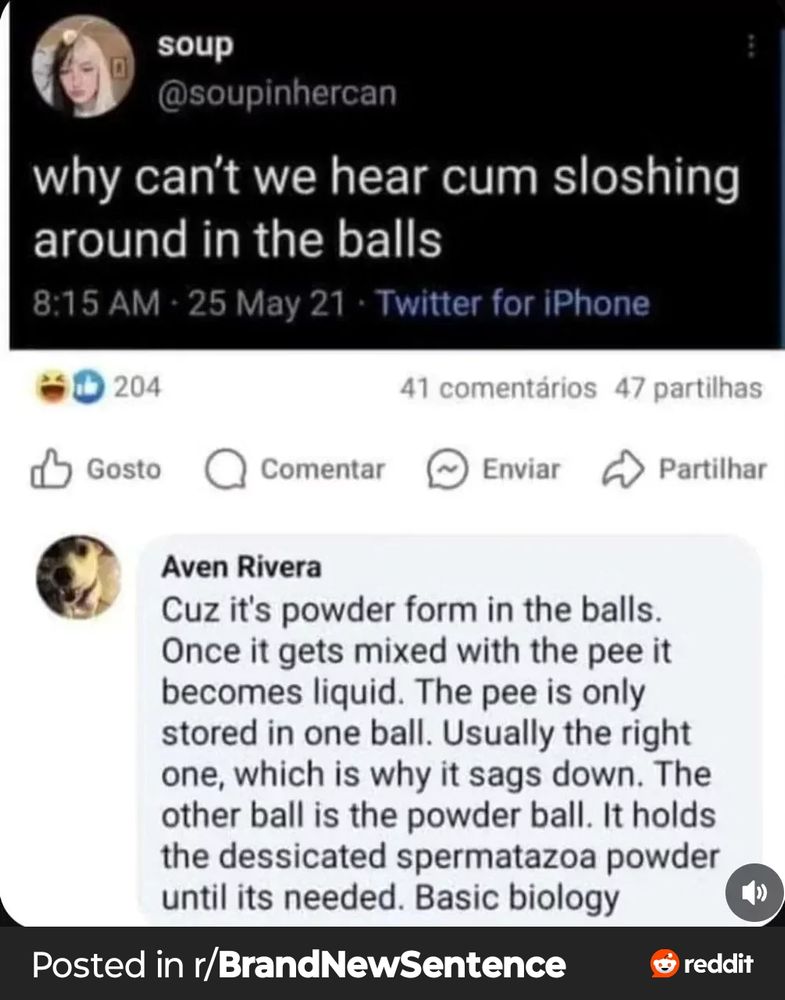
Task: Open the tweet's three-dot options menu
Action: click(752, 46)
